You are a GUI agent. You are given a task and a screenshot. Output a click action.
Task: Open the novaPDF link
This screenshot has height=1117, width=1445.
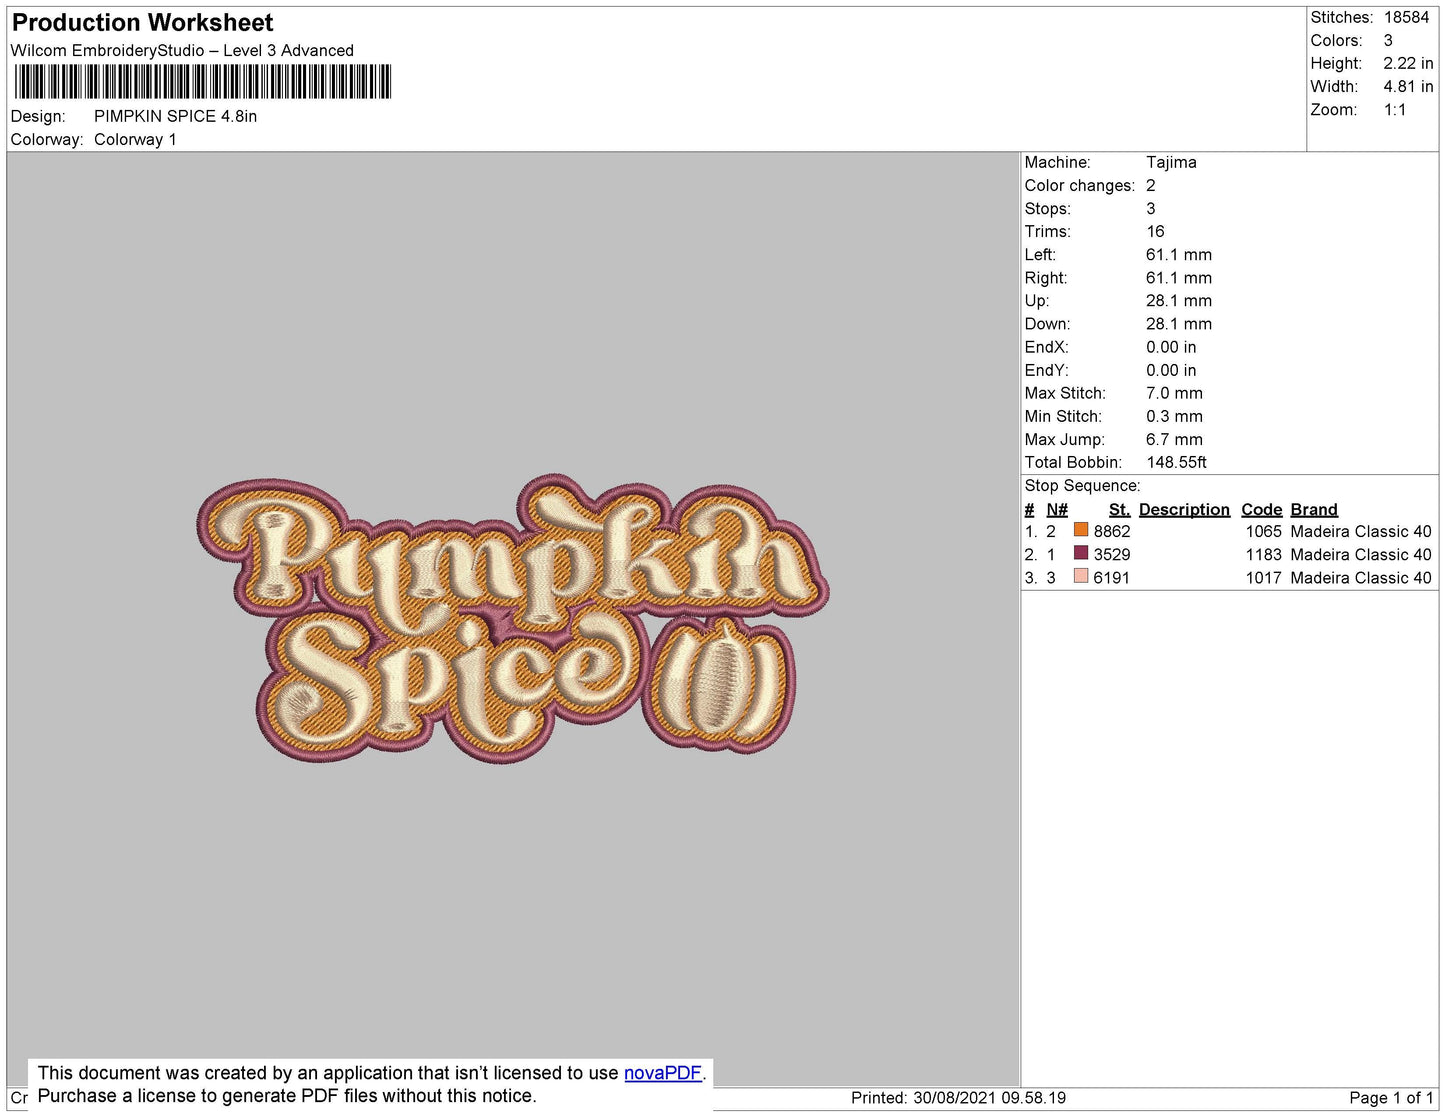pyautogui.click(x=662, y=1073)
